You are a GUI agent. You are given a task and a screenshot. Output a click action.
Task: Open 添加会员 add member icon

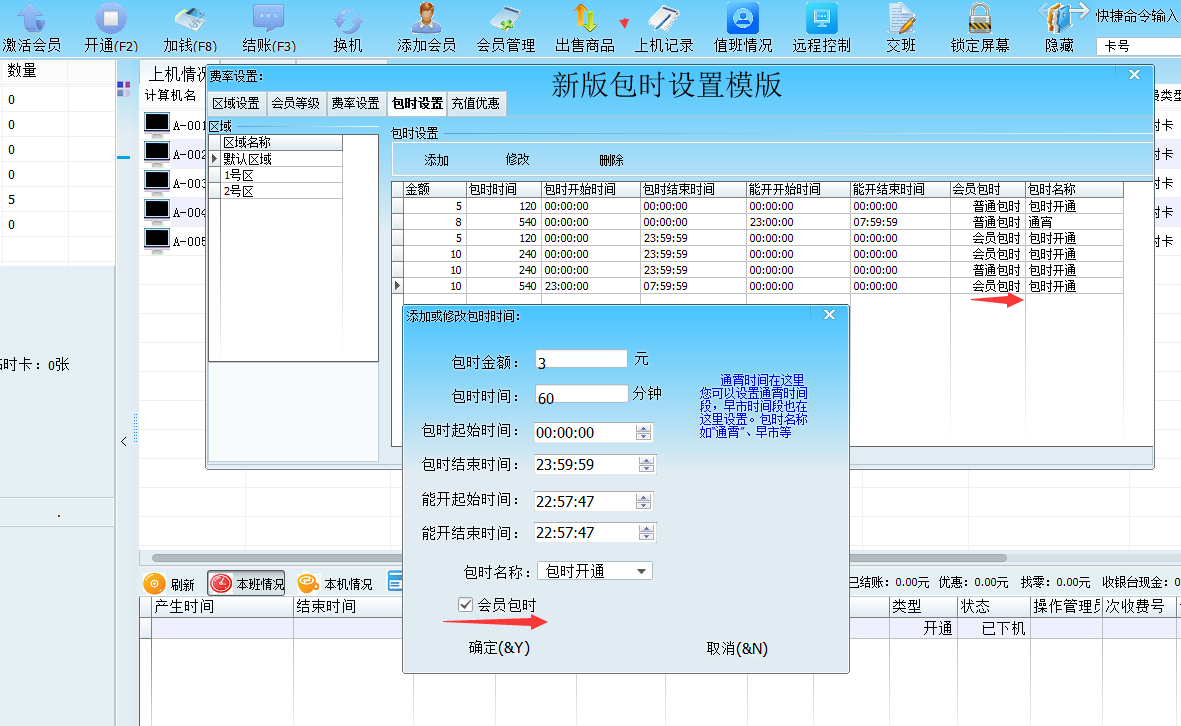coord(426,20)
